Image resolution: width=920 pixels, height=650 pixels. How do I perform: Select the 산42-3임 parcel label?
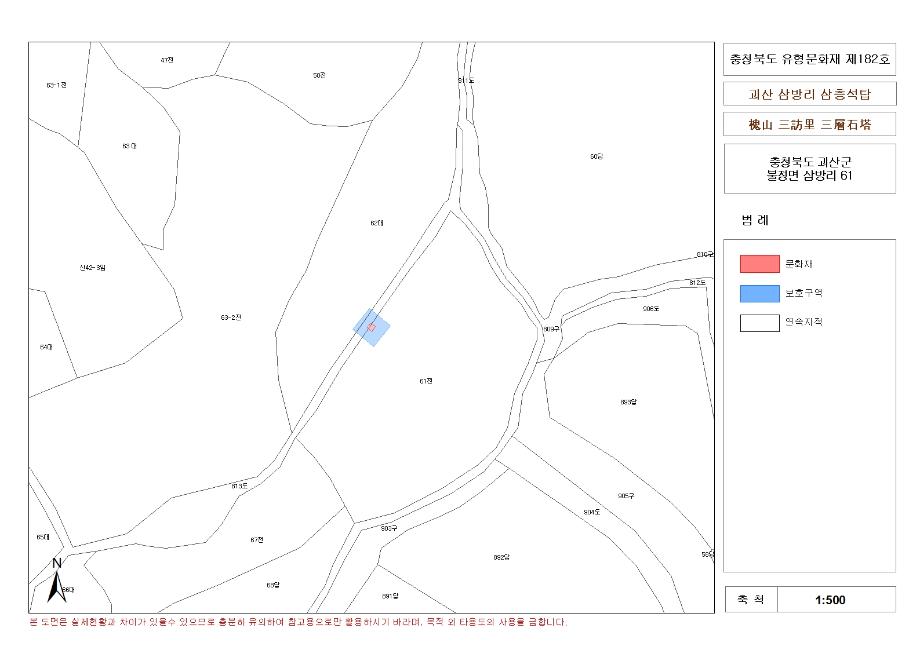(x=92, y=268)
